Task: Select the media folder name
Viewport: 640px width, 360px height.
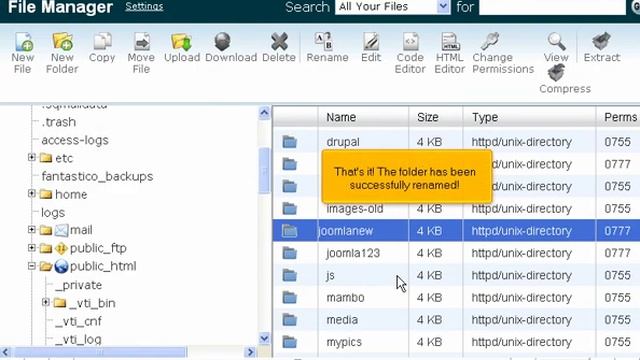Action: pos(342,320)
